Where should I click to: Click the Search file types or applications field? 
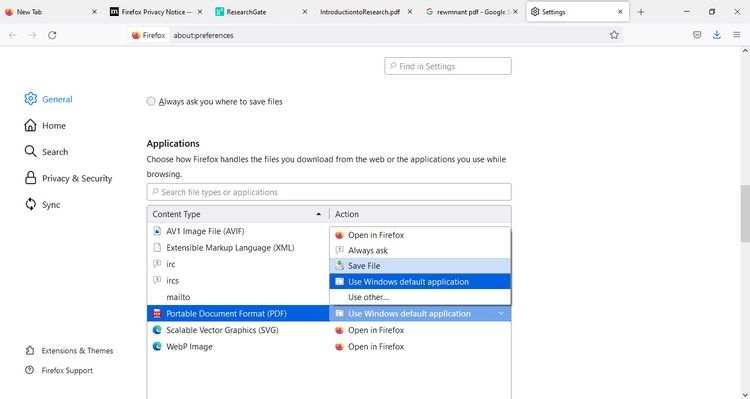click(x=329, y=192)
